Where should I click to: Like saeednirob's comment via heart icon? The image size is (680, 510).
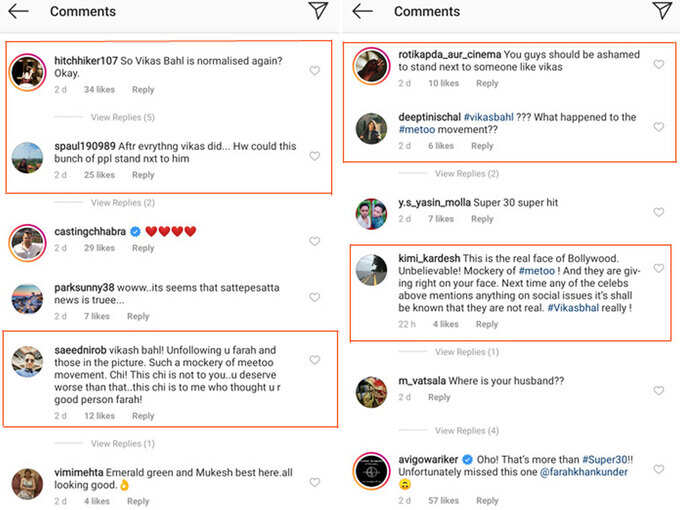tap(314, 360)
